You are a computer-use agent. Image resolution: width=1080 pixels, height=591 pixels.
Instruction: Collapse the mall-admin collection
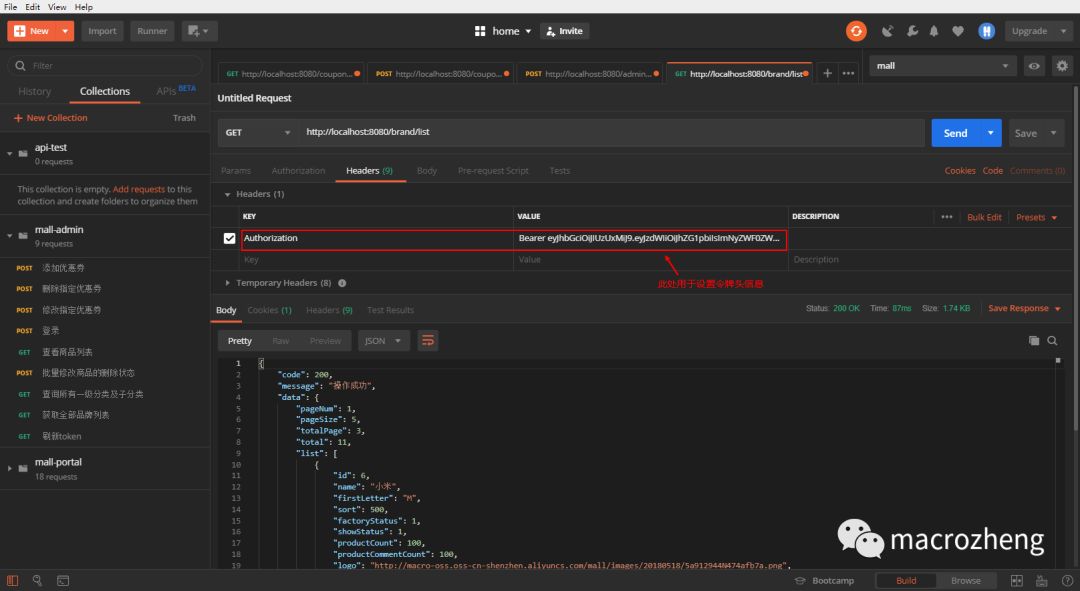point(10,236)
